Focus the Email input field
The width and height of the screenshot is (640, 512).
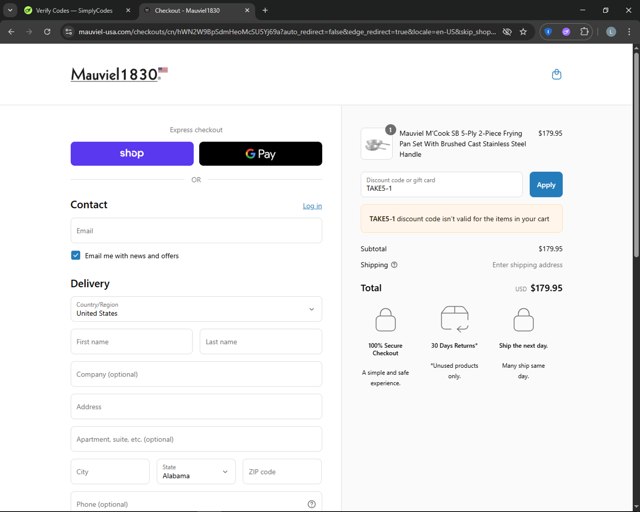point(196,231)
